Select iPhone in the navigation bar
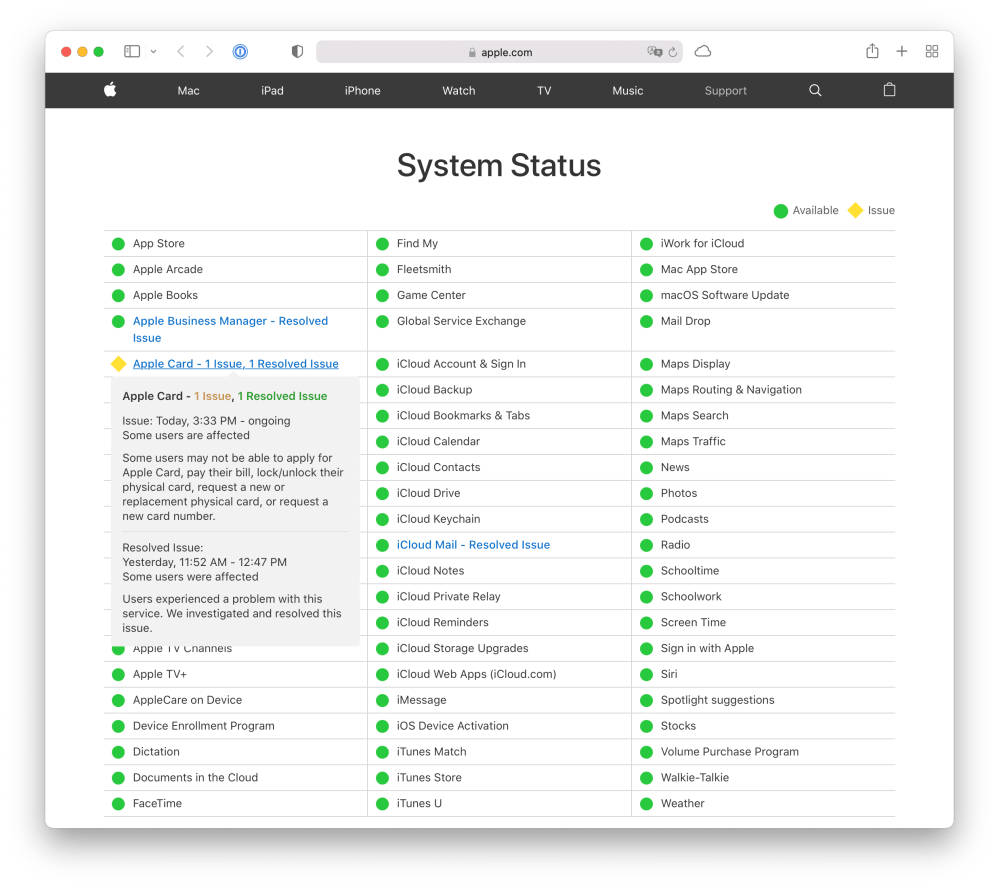The width and height of the screenshot is (999, 888). (362, 91)
